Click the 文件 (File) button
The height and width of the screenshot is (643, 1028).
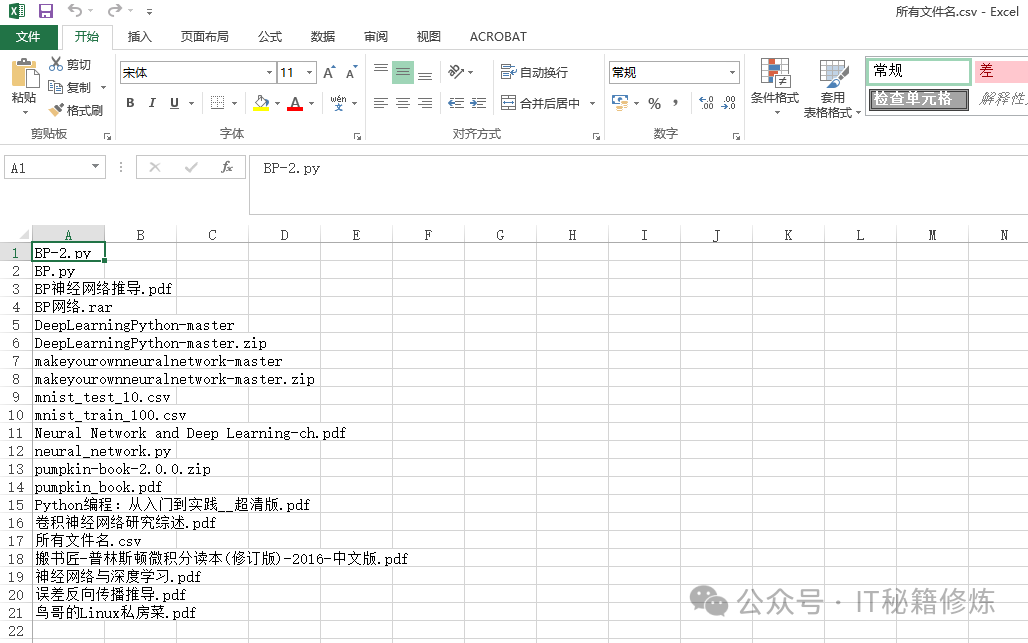(x=28, y=37)
